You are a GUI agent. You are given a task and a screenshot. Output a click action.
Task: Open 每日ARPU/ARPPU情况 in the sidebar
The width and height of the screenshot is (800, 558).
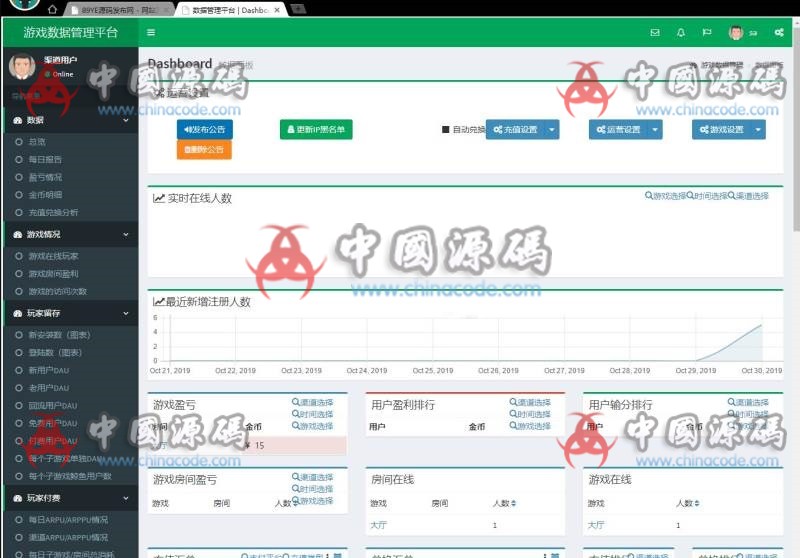click(68, 520)
